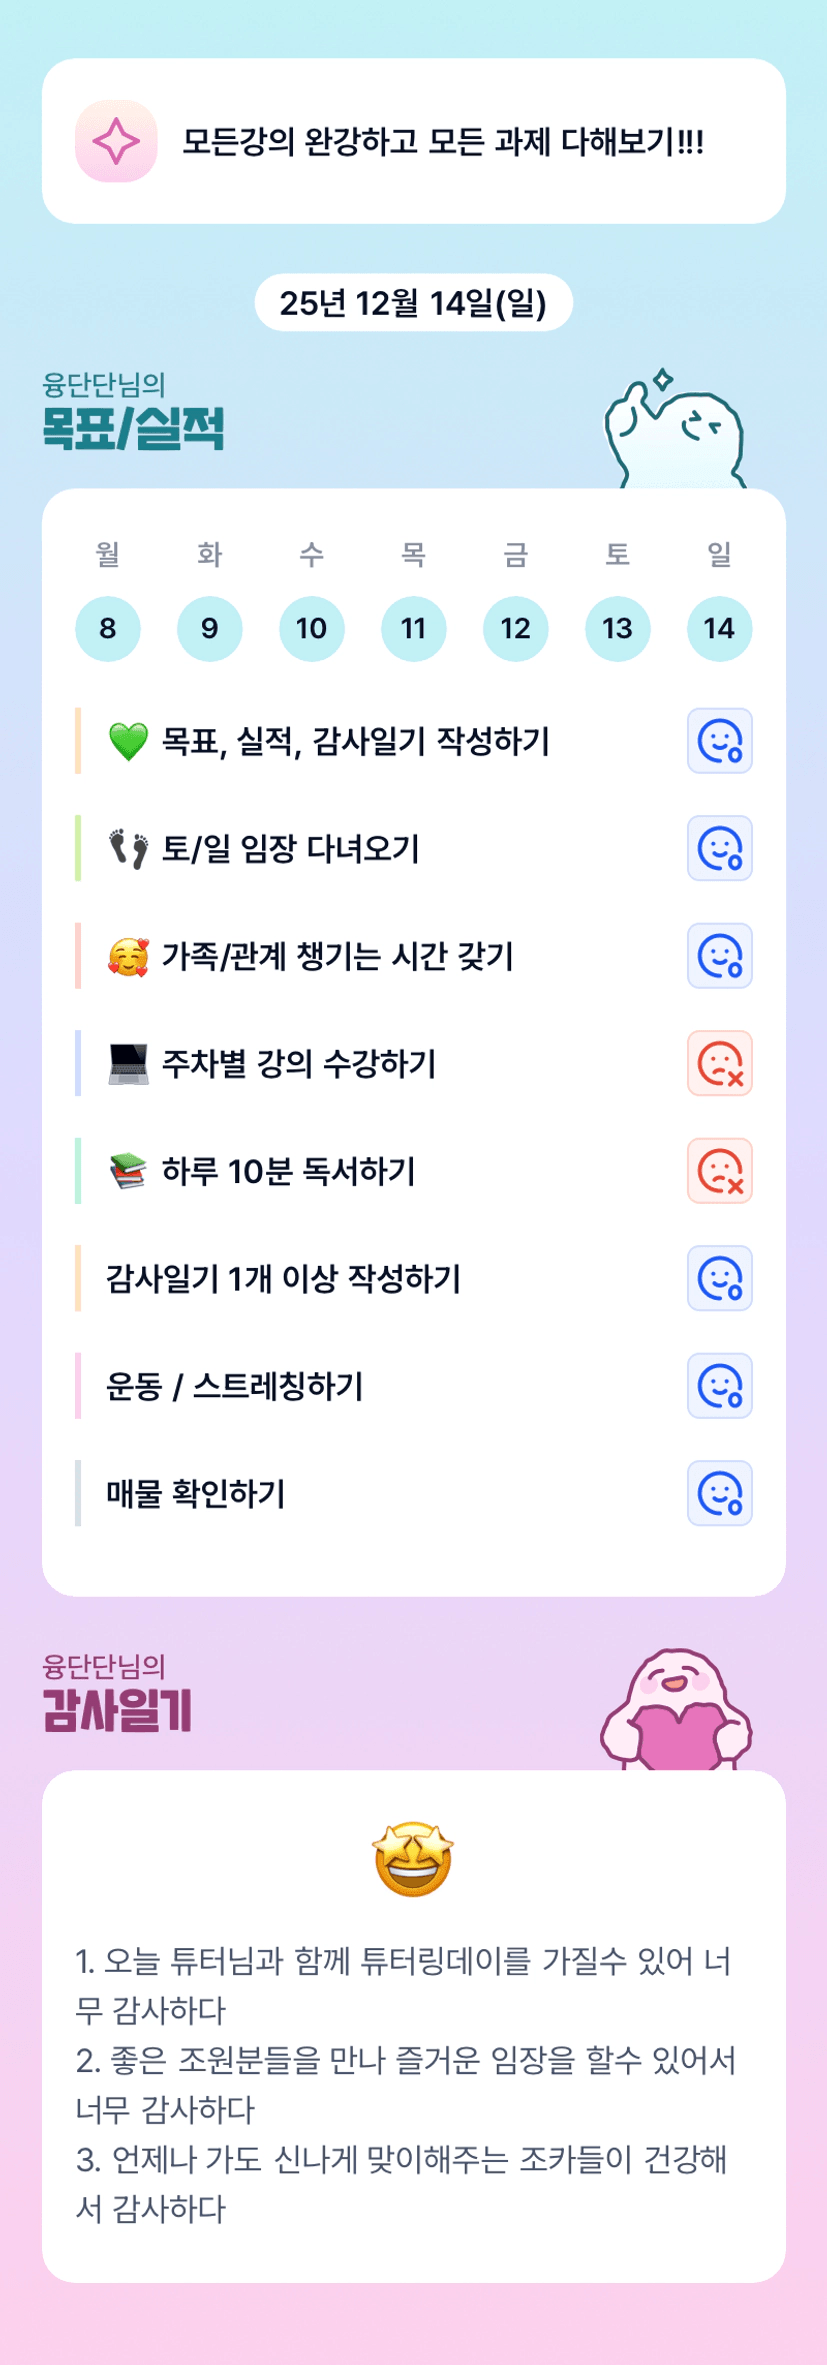Image resolution: width=827 pixels, height=2365 pixels.
Task: Click the orange bar beside 감사일기 1개 이상 작성하기
Action: click(x=78, y=1278)
